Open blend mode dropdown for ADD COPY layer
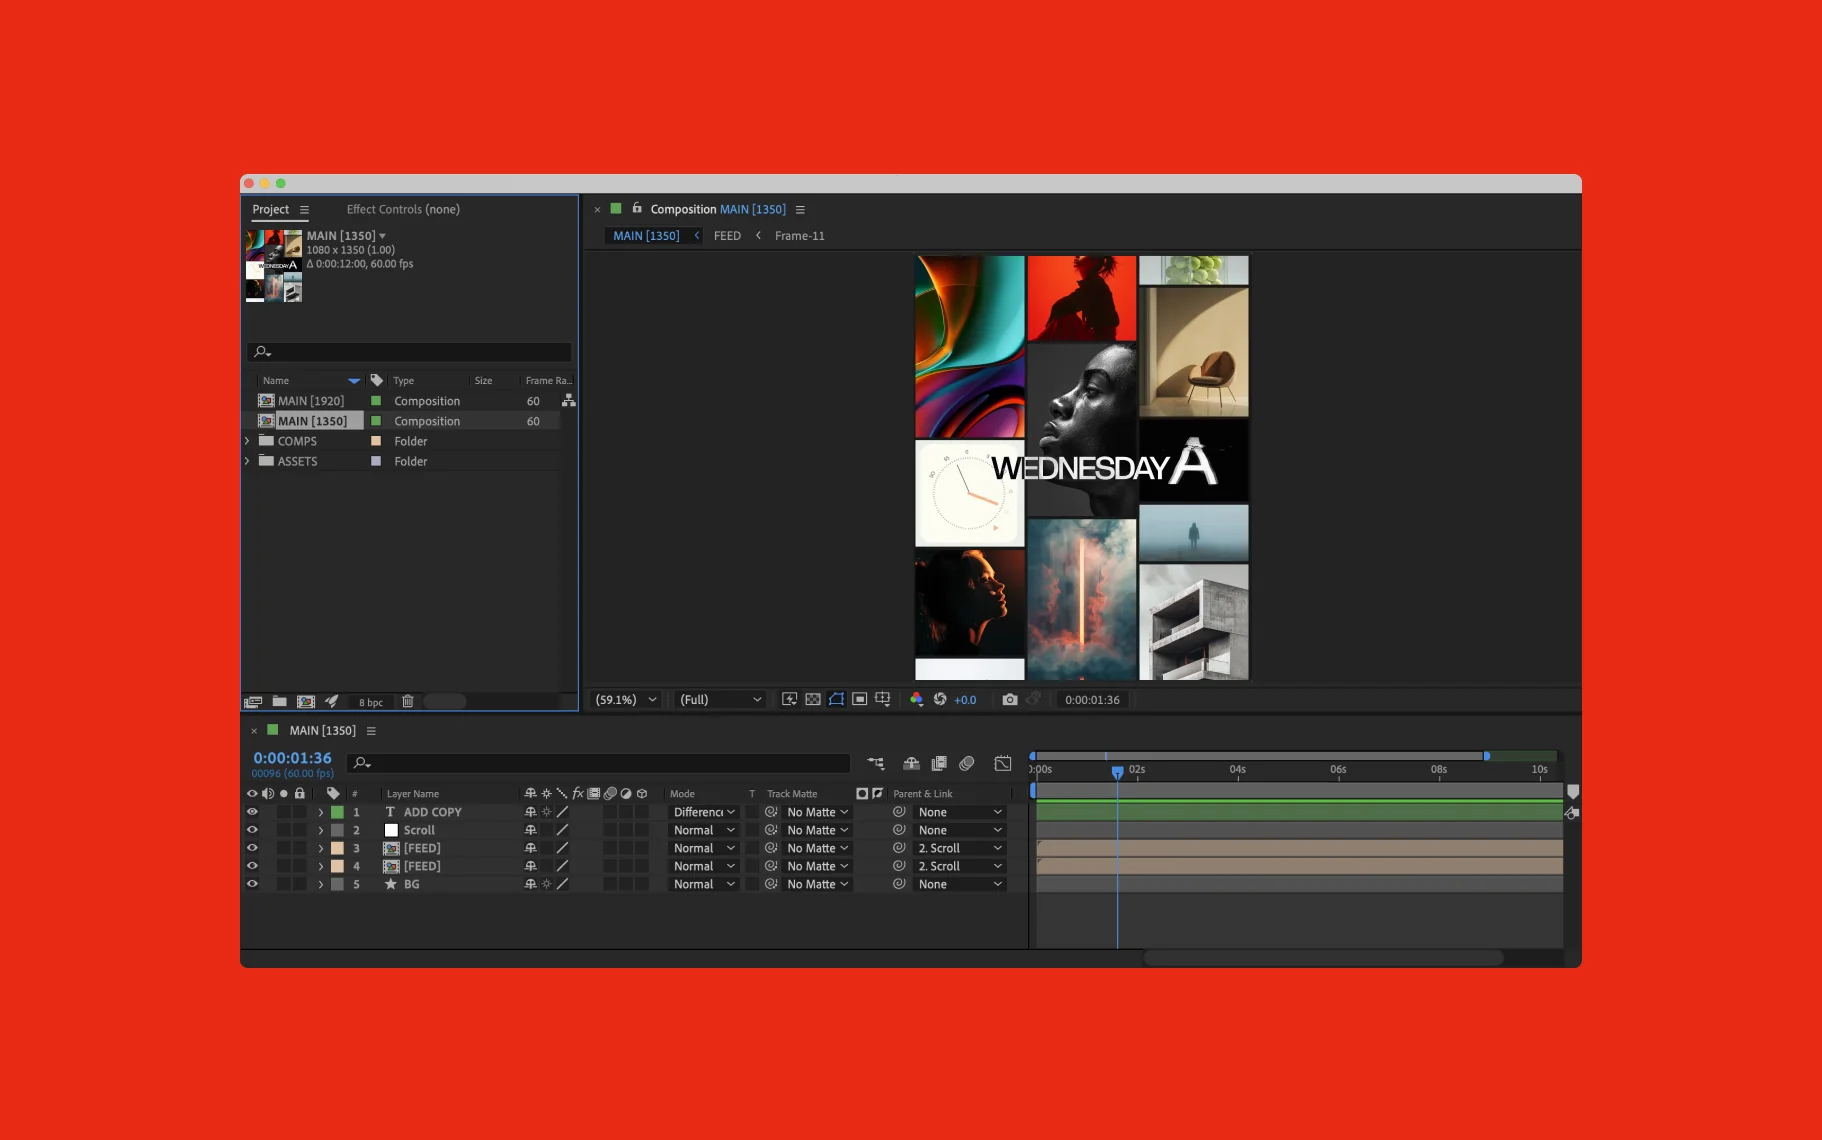The width and height of the screenshot is (1822, 1140). click(x=704, y=812)
